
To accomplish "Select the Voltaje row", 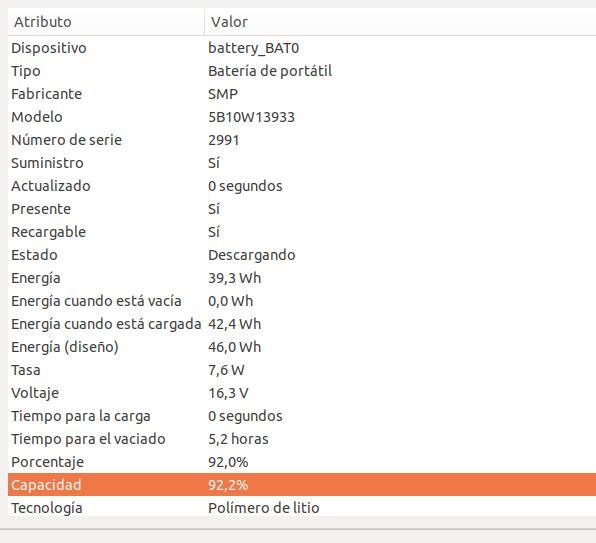I will point(302,393).
